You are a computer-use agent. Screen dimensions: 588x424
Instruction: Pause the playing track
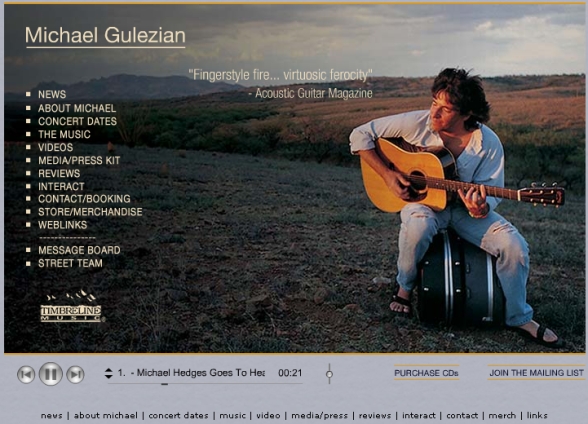click(x=51, y=374)
